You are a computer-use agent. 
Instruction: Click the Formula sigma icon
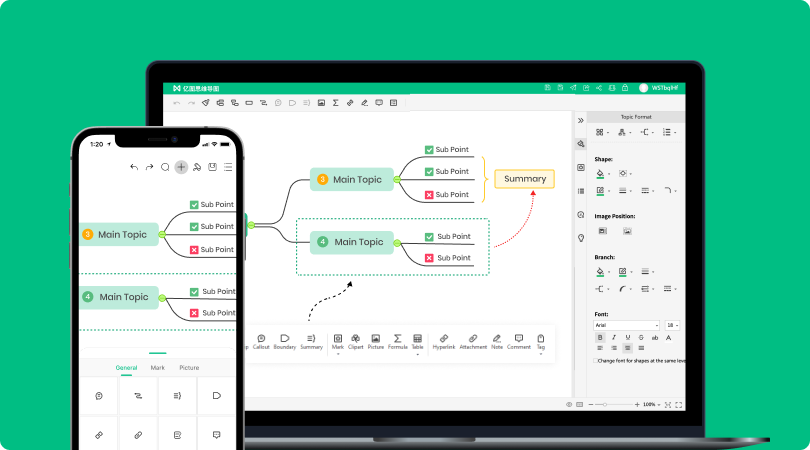click(398, 339)
